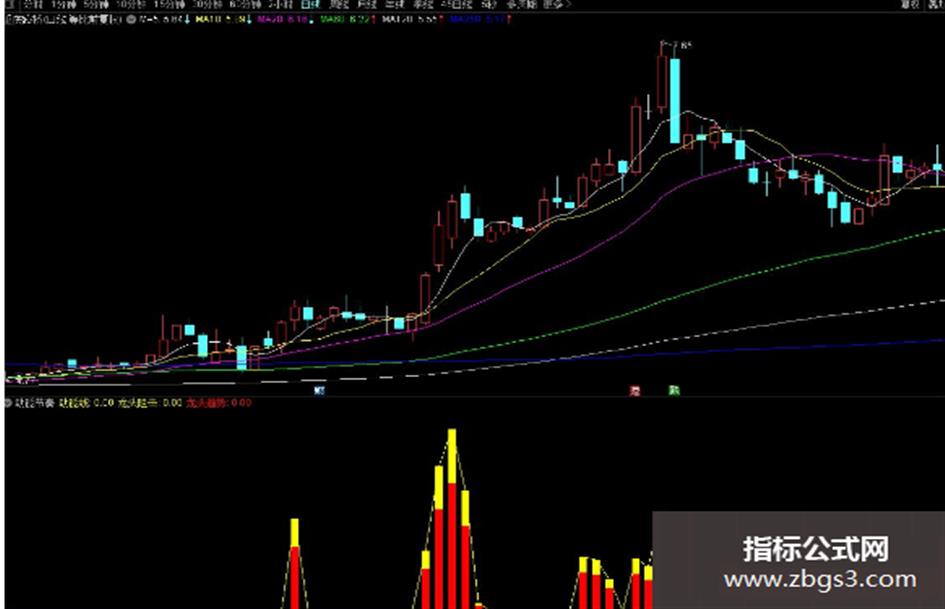Switch to the 15分钟 period tab

tap(169, 4)
